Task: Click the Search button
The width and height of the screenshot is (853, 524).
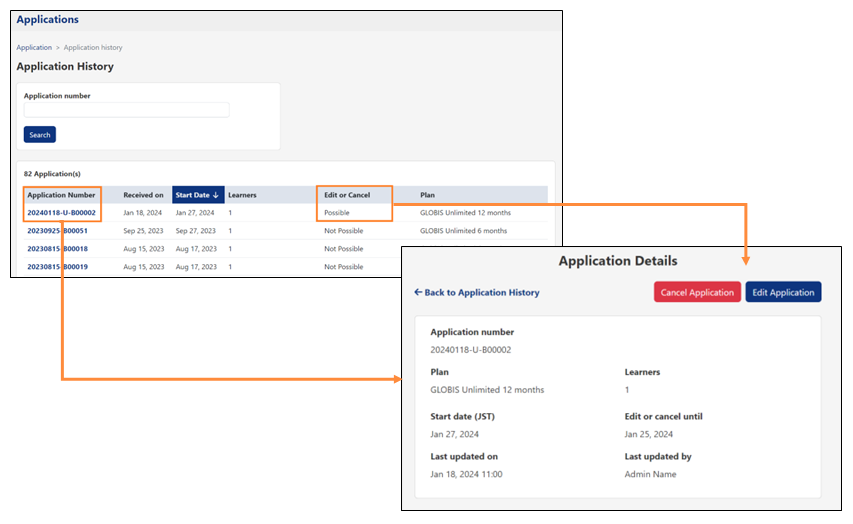Action: pyautogui.click(x=40, y=135)
